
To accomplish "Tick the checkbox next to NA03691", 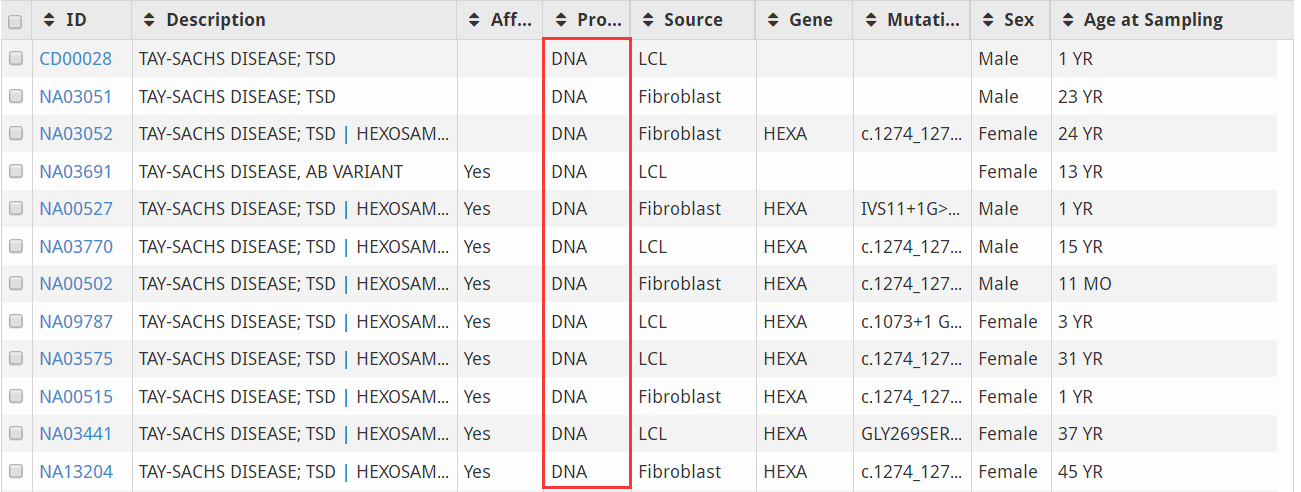I will click(15, 172).
